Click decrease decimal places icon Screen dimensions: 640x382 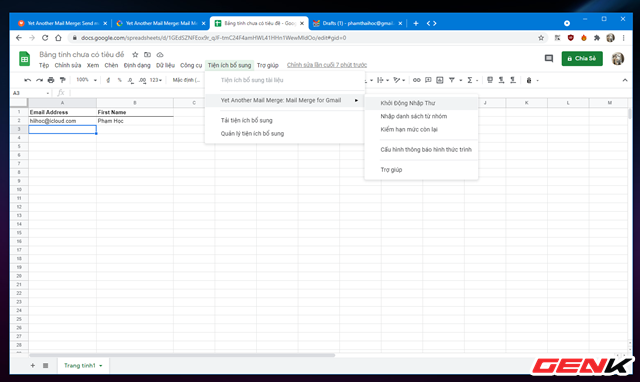130,80
